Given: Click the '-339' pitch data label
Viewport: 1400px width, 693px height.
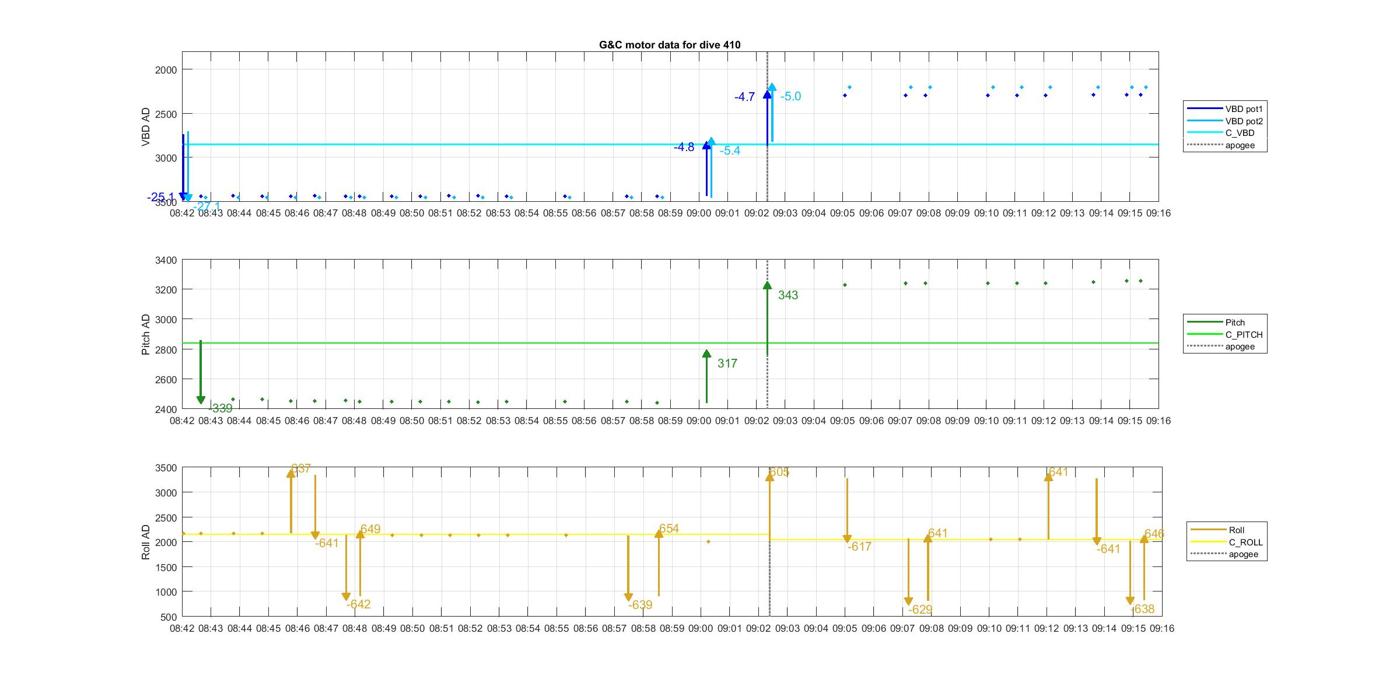Looking at the screenshot, I should [x=221, y=408].
